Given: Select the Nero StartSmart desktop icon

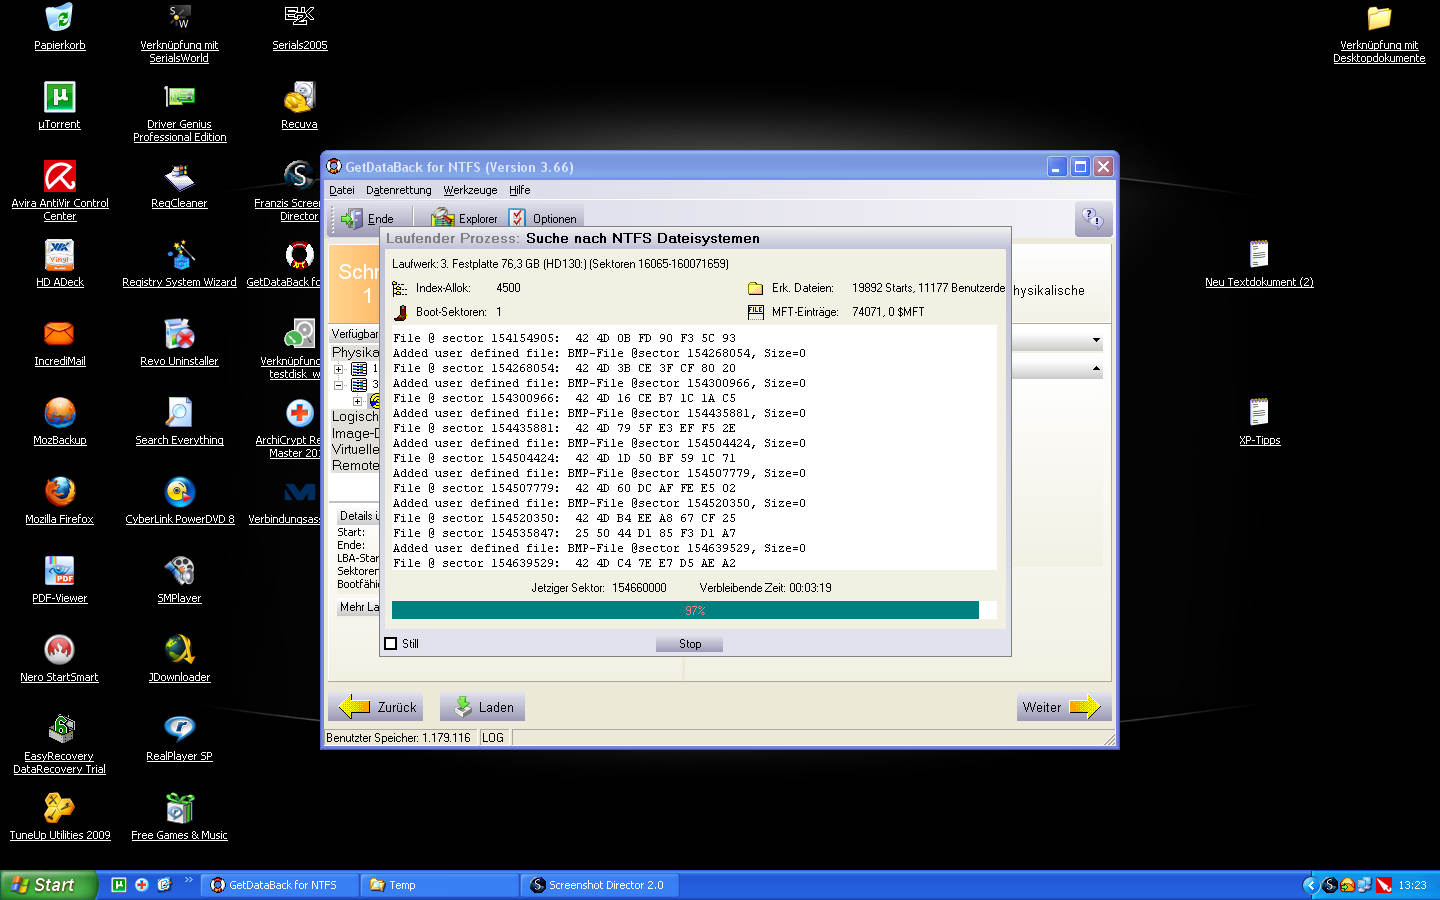Looking at the screenshot, I should [x=60, y=650].
